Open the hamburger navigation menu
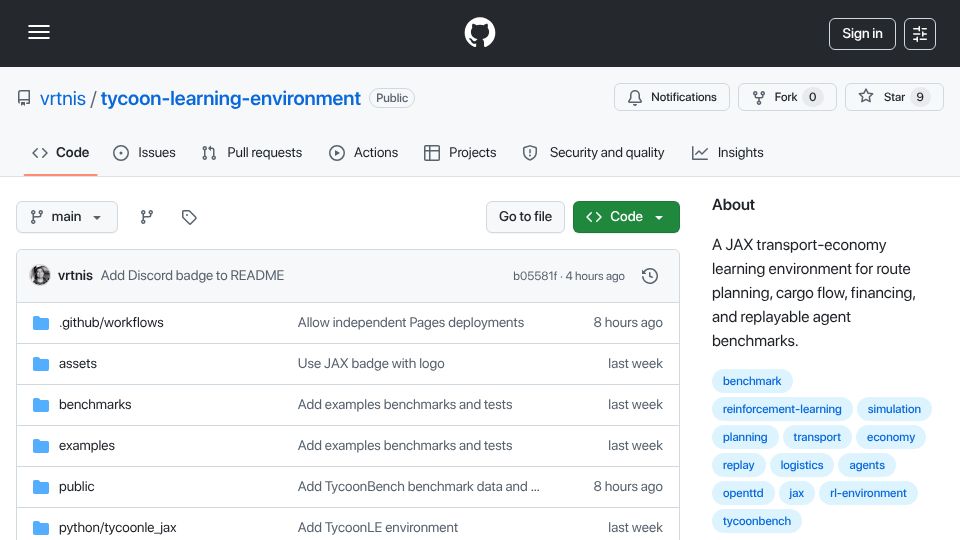 (x=39, y=32)
